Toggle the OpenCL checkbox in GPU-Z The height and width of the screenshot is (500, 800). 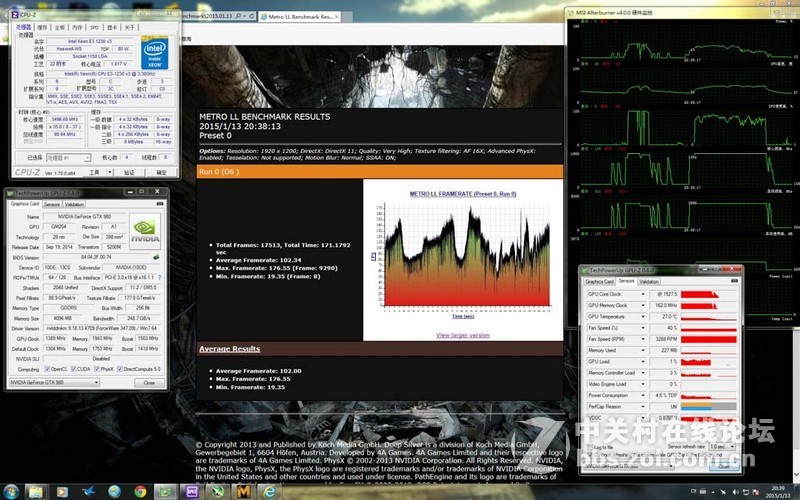coord(47,369)
